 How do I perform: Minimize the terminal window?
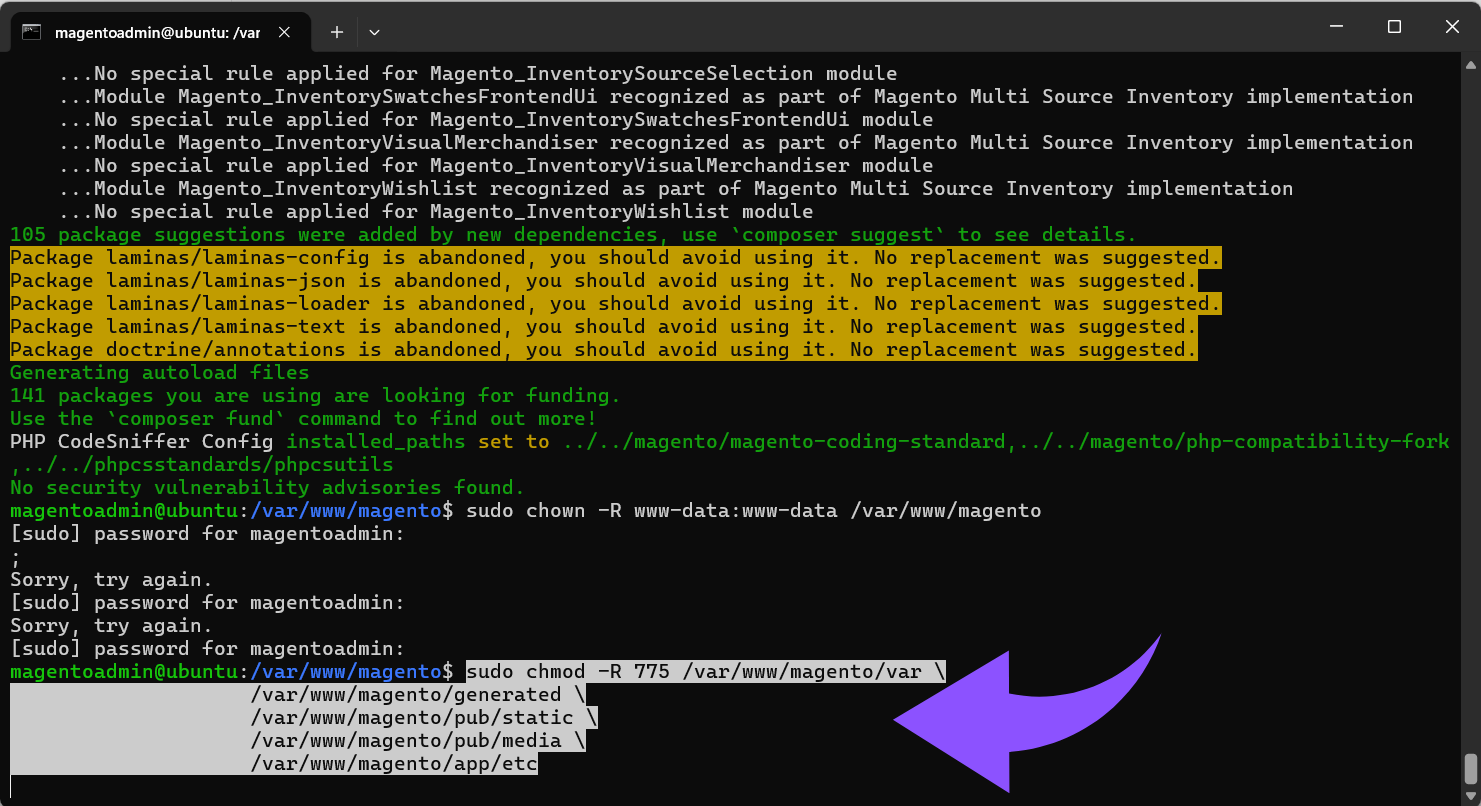1335,26
